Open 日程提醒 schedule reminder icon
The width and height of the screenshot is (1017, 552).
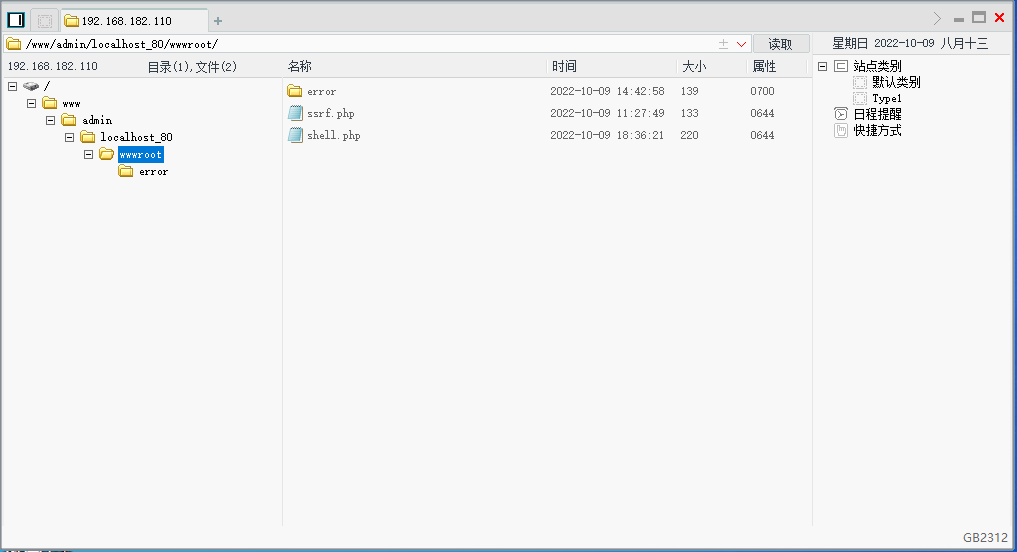[x=841, y=114]
